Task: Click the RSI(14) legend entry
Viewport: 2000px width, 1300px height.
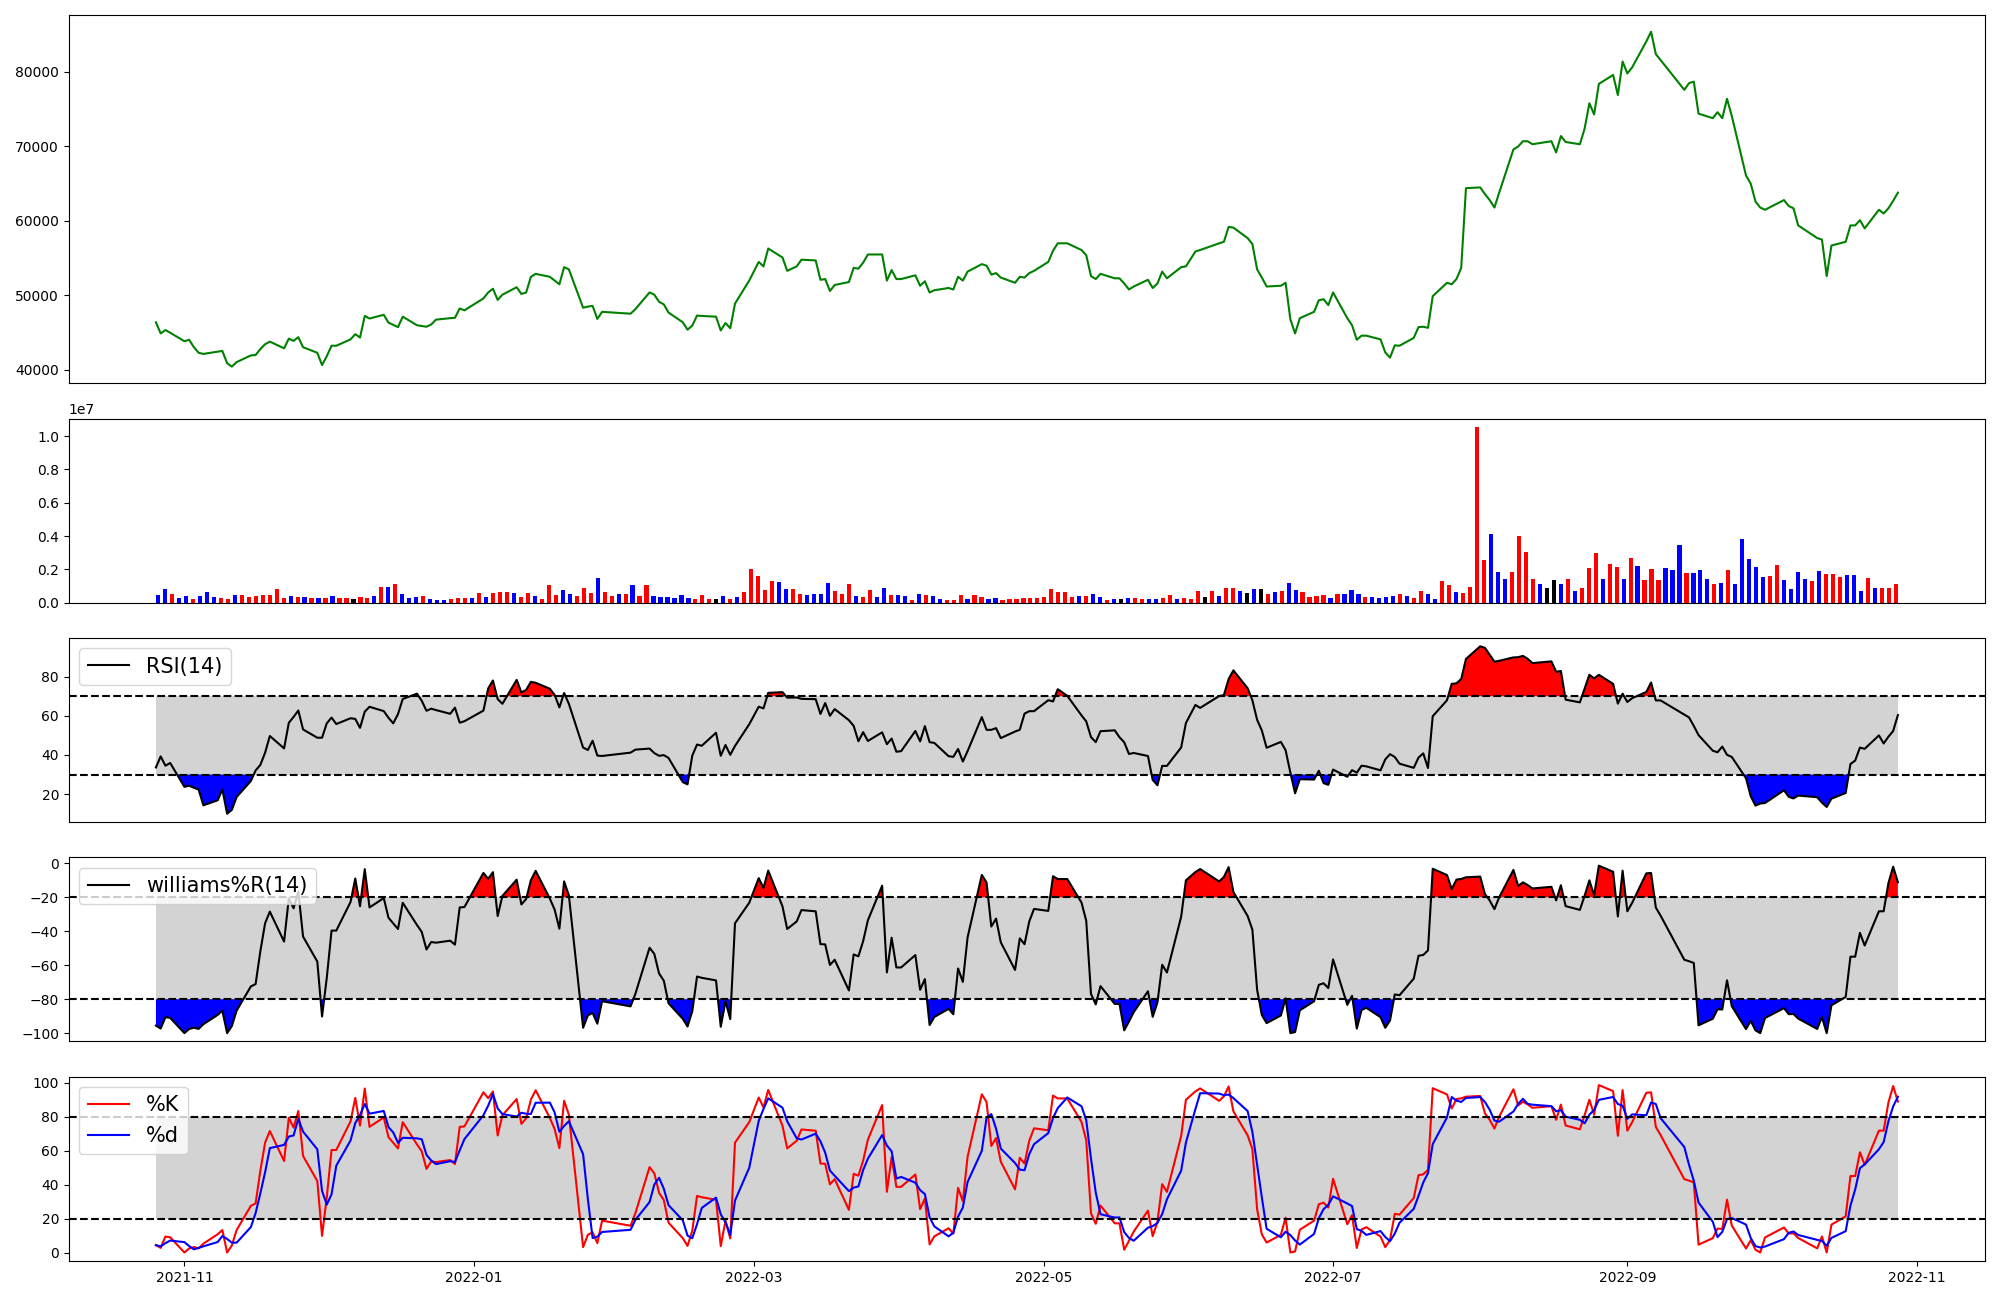Action: click(x=155, y=666)
